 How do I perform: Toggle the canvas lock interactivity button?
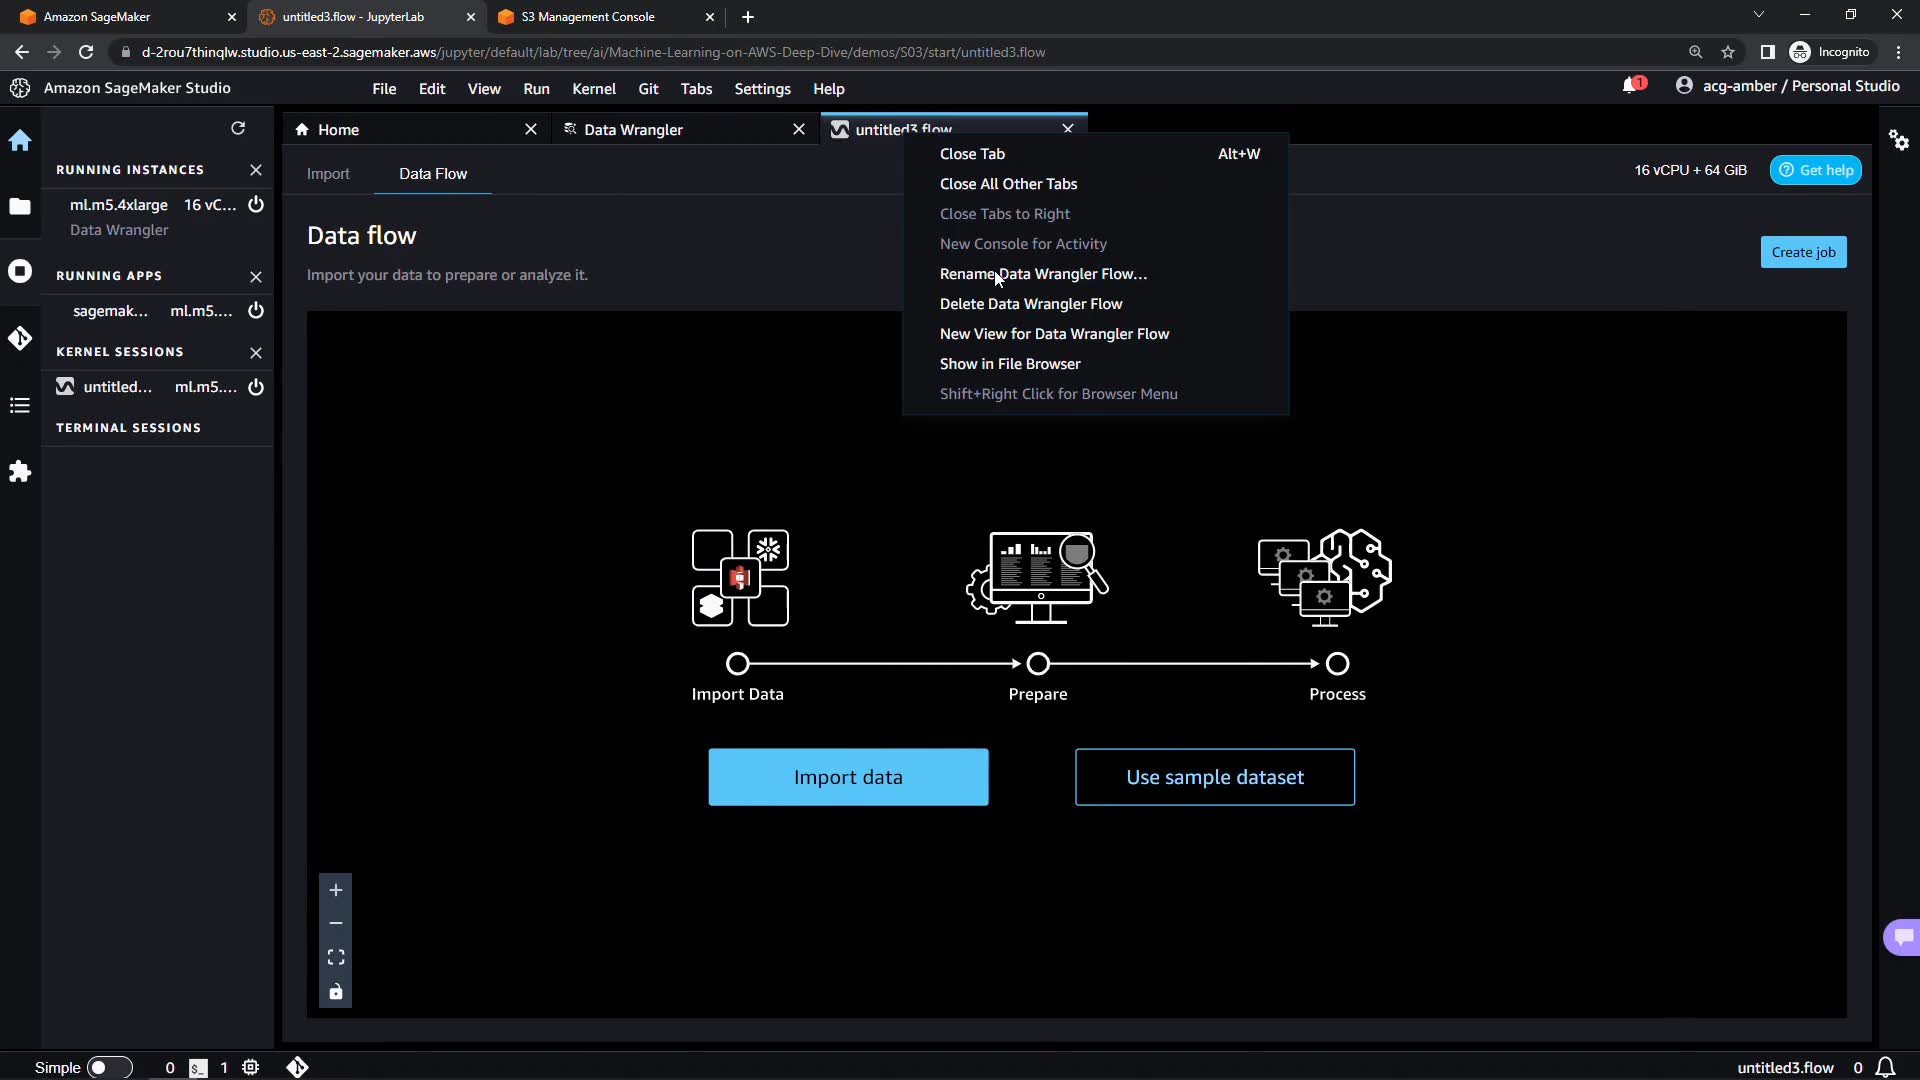[336, 991]
